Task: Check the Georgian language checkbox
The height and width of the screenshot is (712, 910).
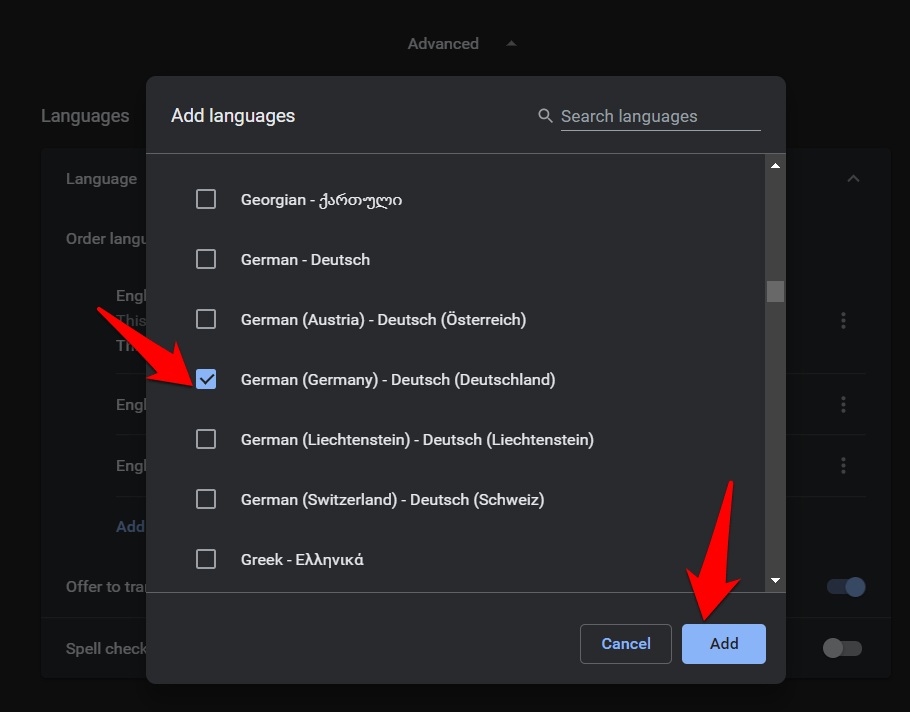Action: [x=206, y=199]
